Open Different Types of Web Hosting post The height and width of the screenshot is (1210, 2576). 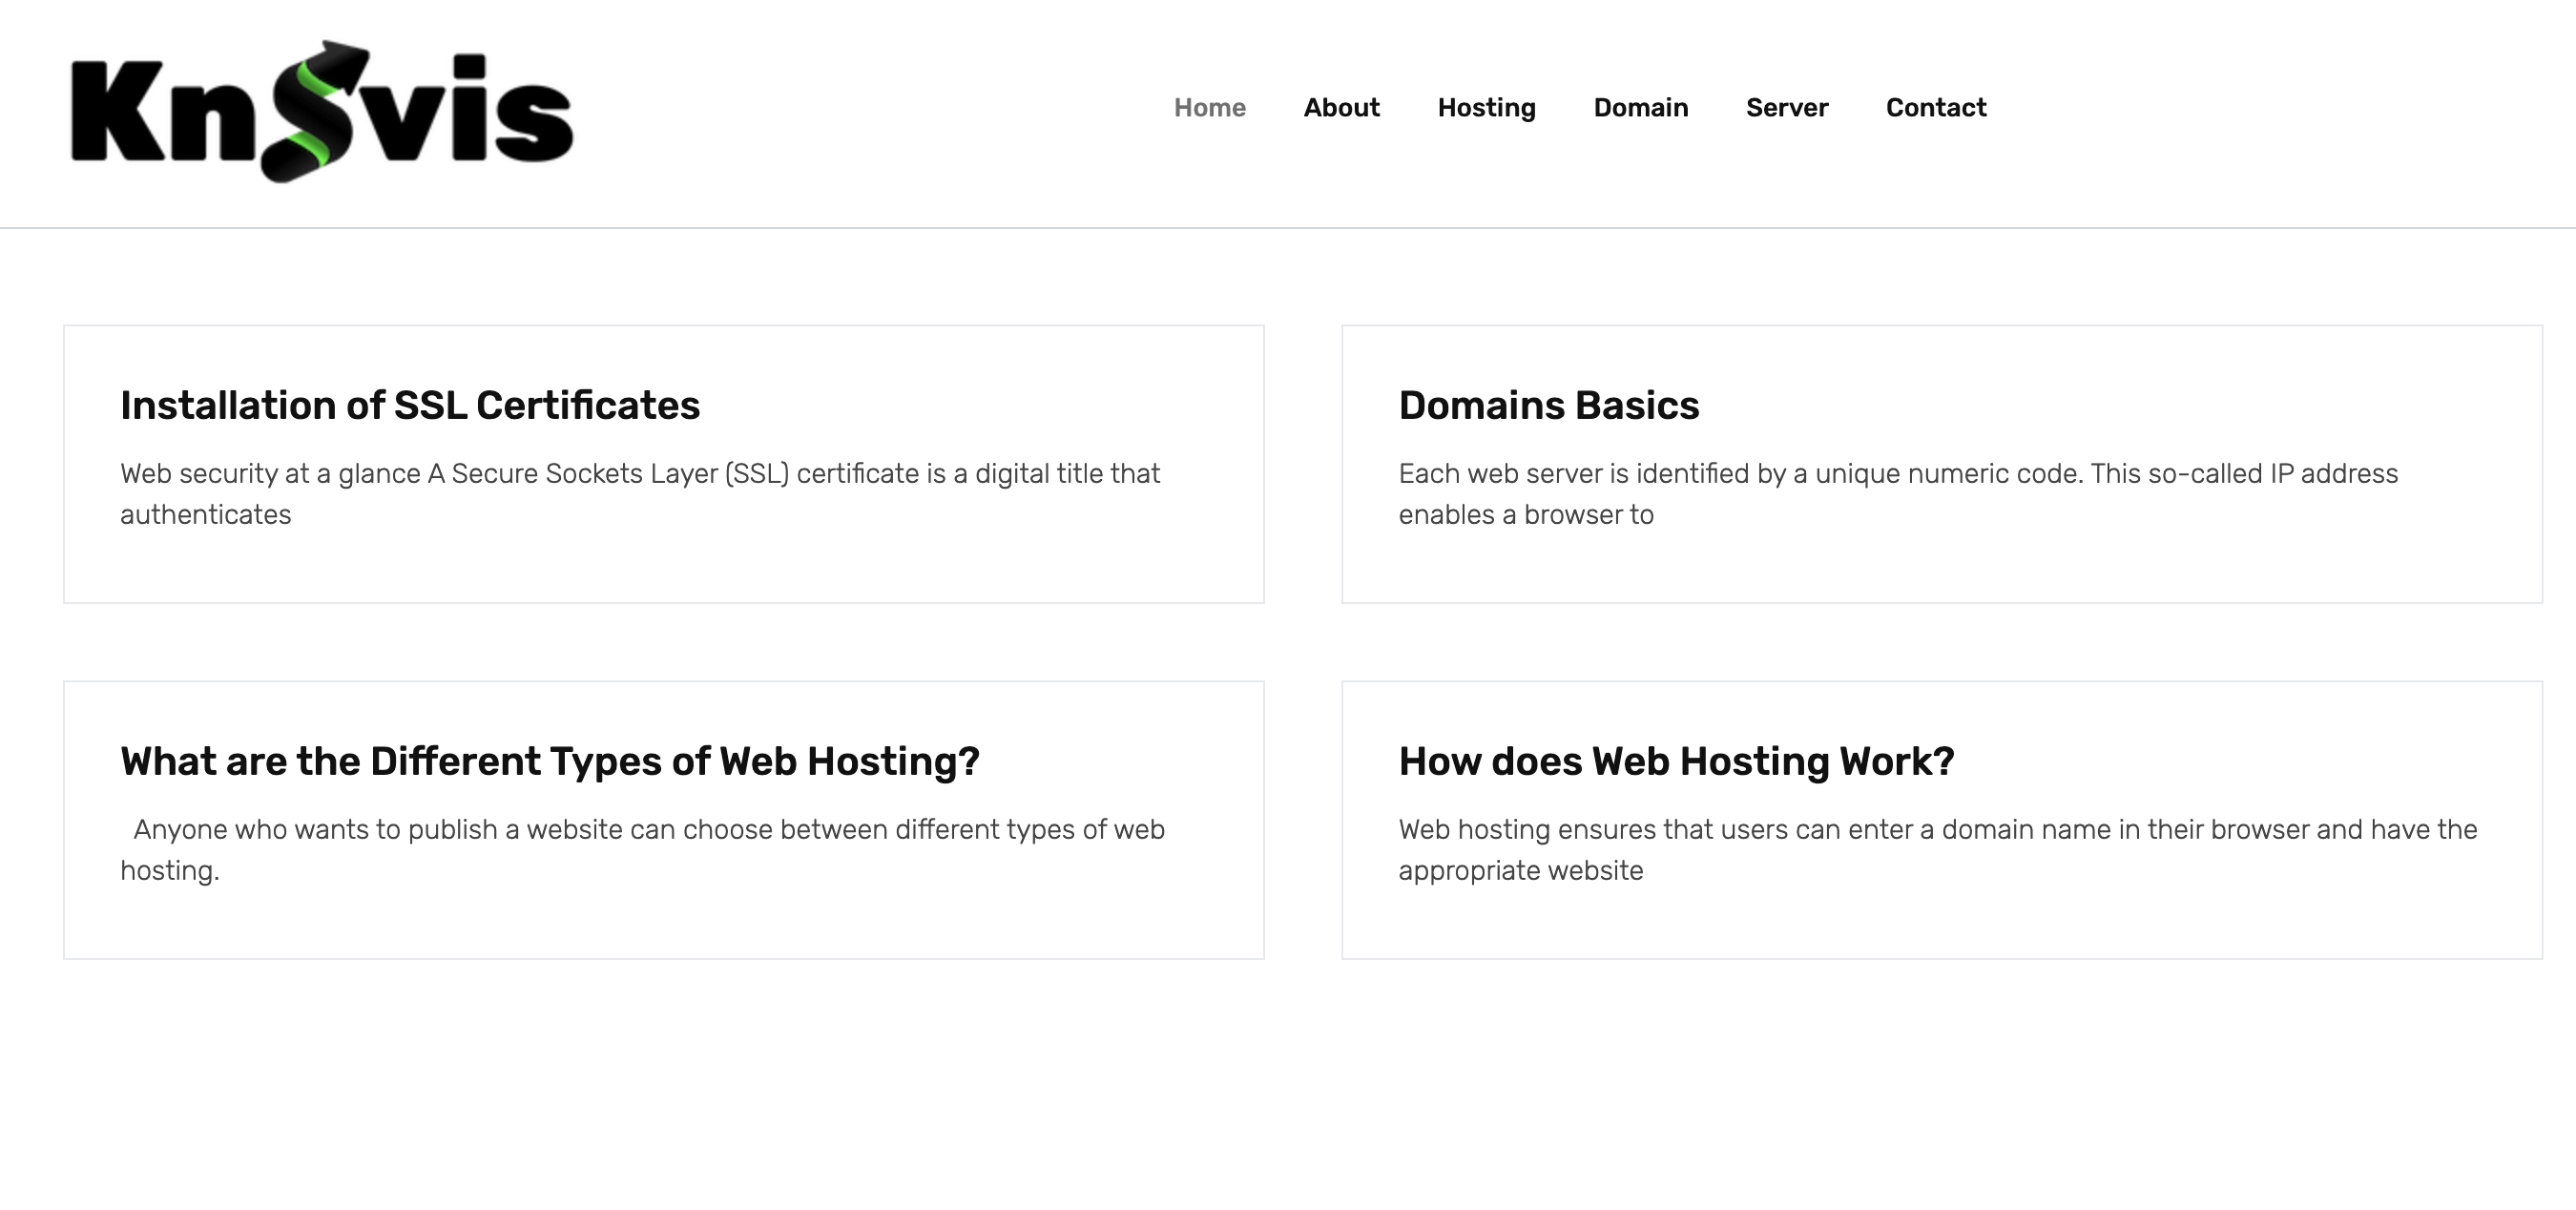(x=550, y=761)
